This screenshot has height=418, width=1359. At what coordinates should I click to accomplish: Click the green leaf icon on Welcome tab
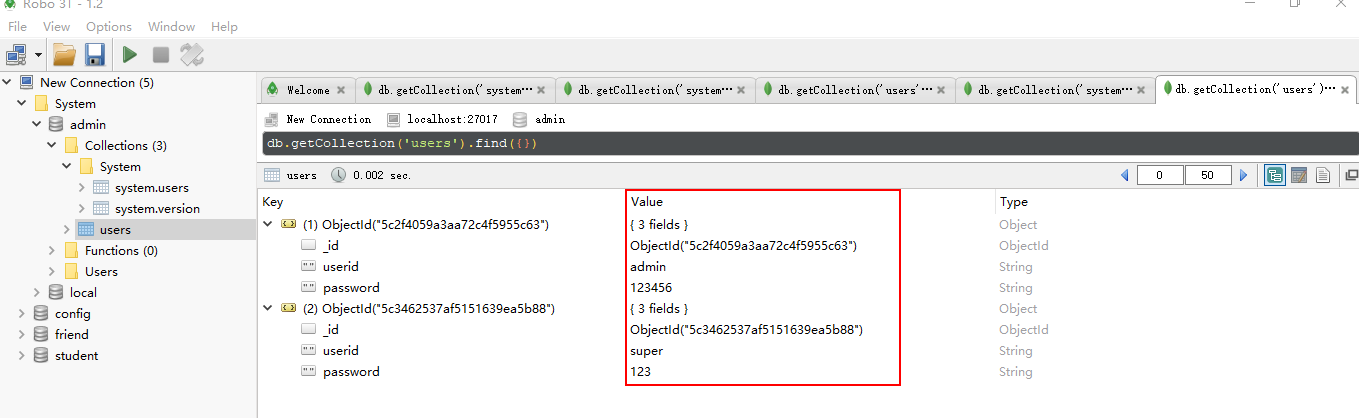[272, 89]
